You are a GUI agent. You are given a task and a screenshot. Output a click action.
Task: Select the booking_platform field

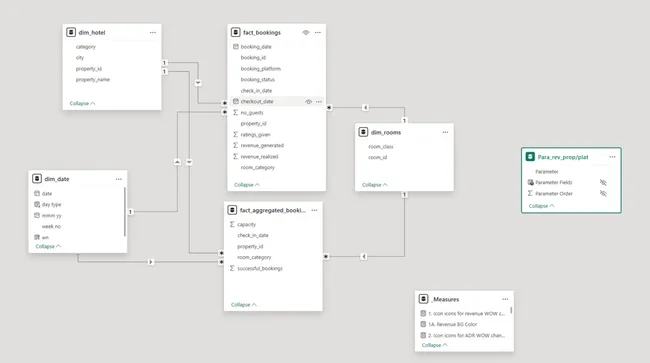[261, 69]
